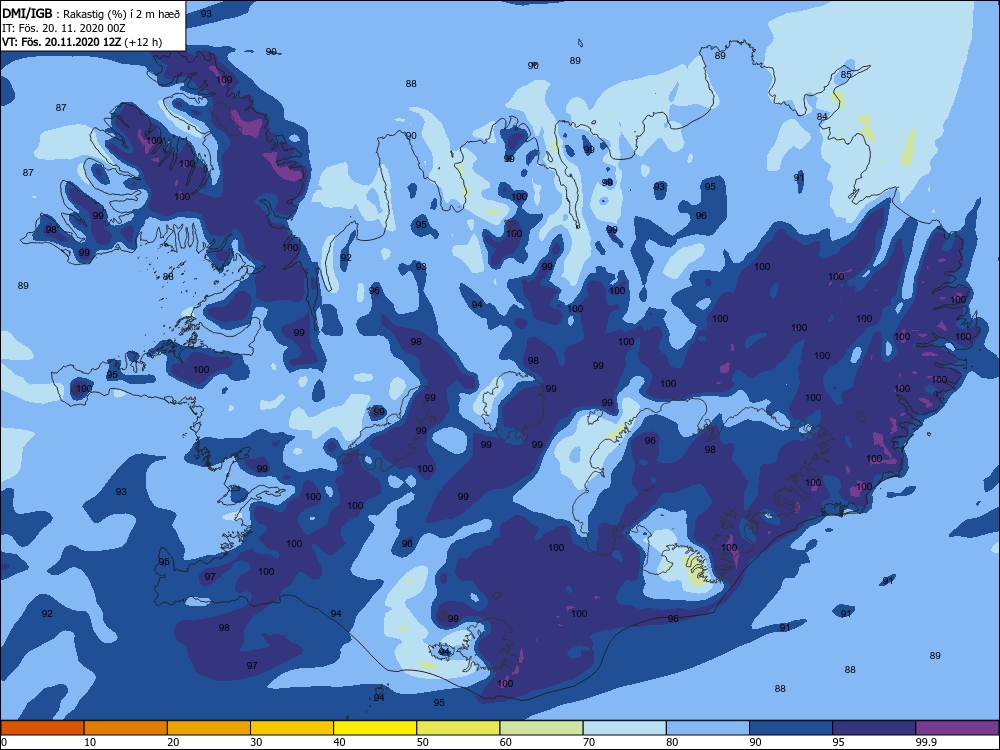This screenshot has height=750, width=1000.
Task: Select the light blue 80–90 legend swatch
Action: click(x=708, y=728)
